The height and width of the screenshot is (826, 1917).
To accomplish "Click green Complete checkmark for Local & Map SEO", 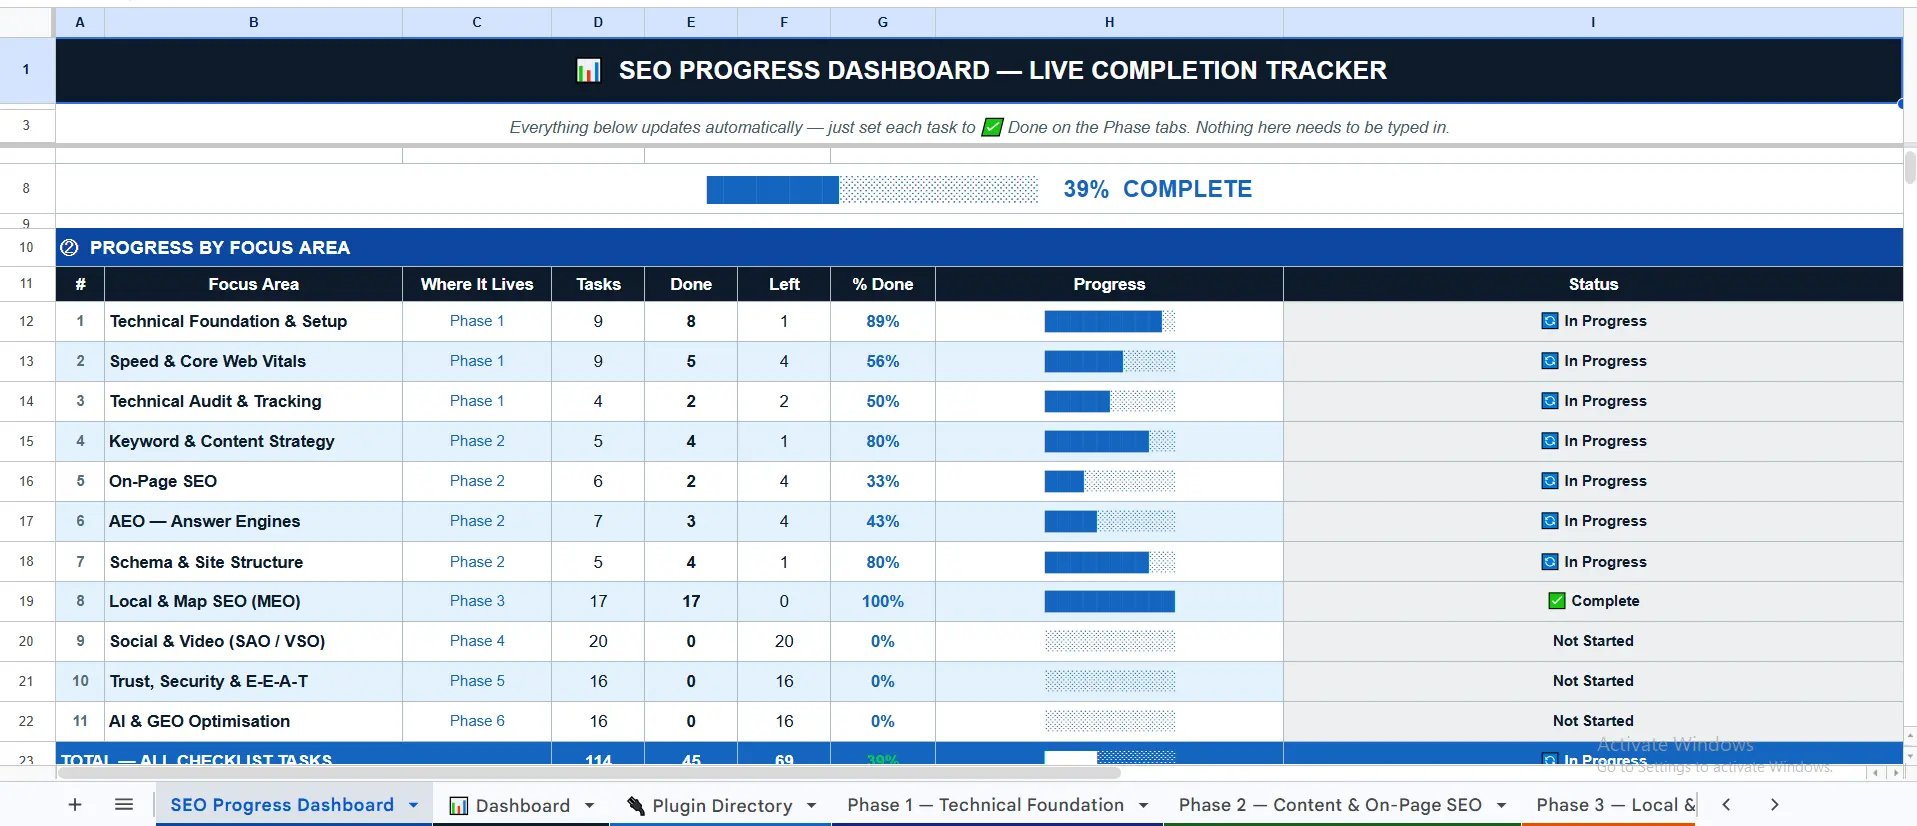I will click(x=1557, y=601).
